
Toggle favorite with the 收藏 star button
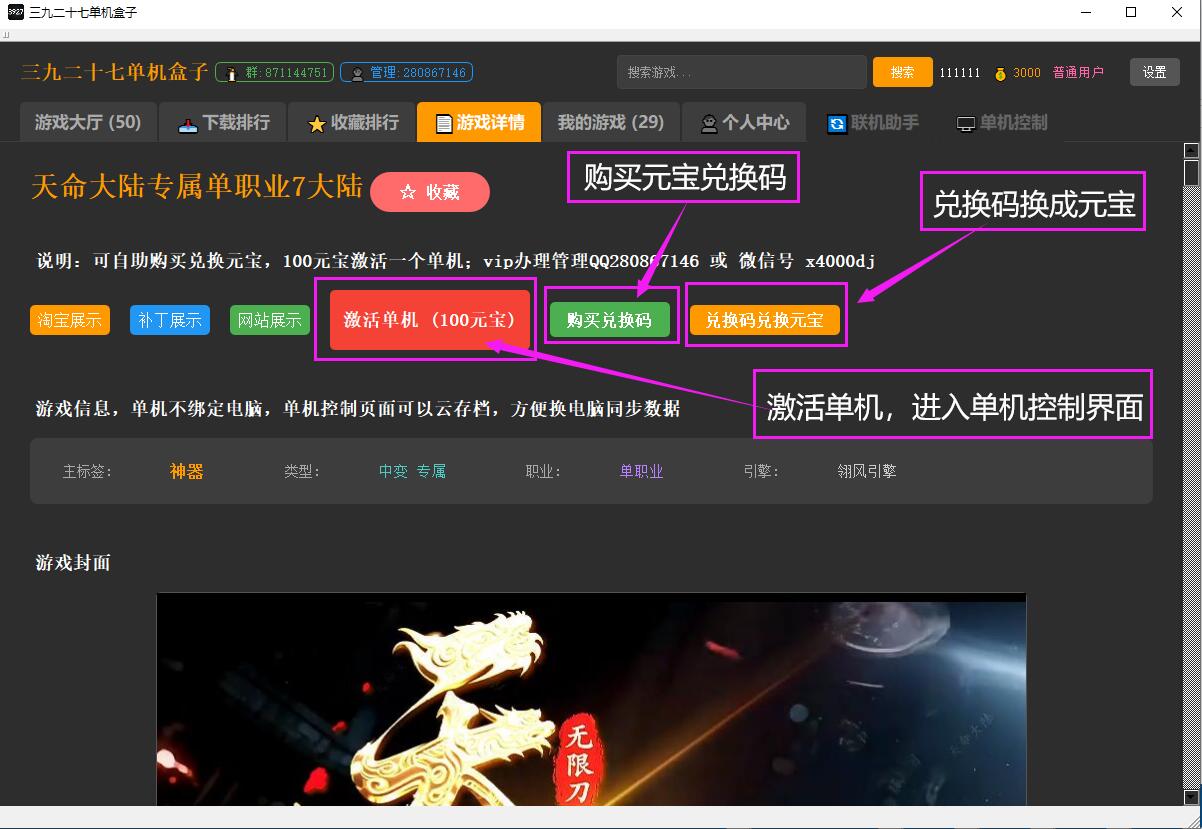[x=429, y=192]
